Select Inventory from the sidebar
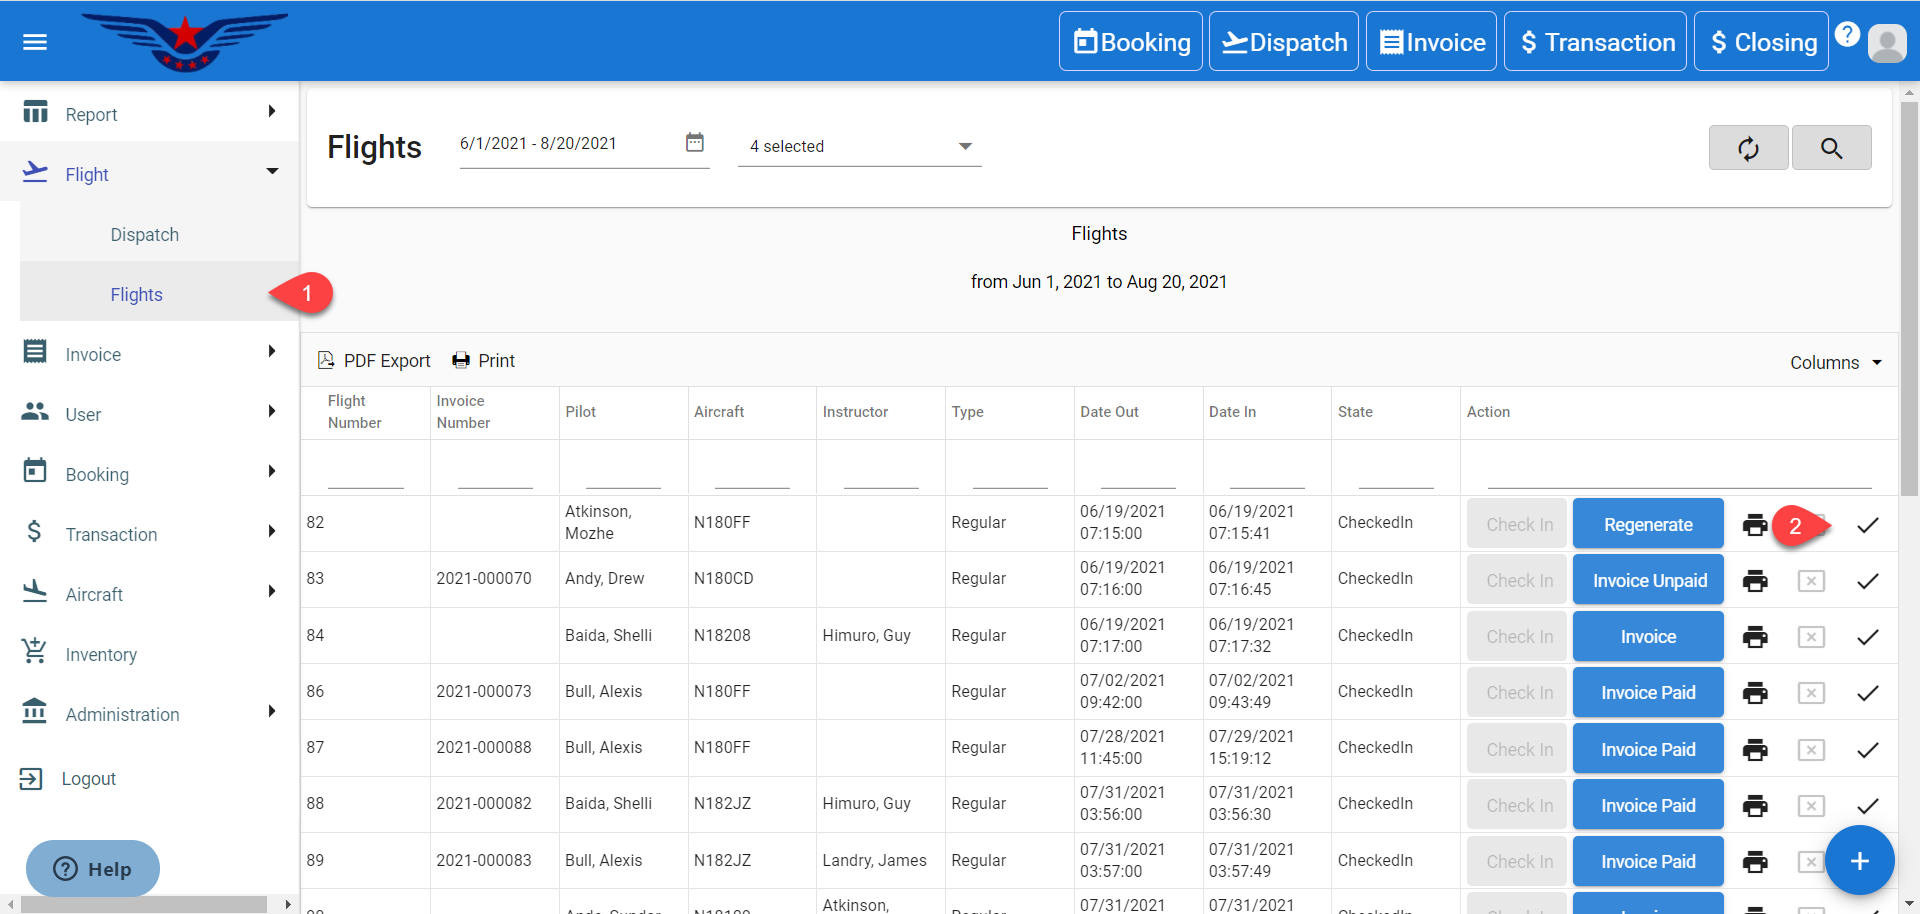The height and width of the screenshot is (914, 1920). [101, 655]
